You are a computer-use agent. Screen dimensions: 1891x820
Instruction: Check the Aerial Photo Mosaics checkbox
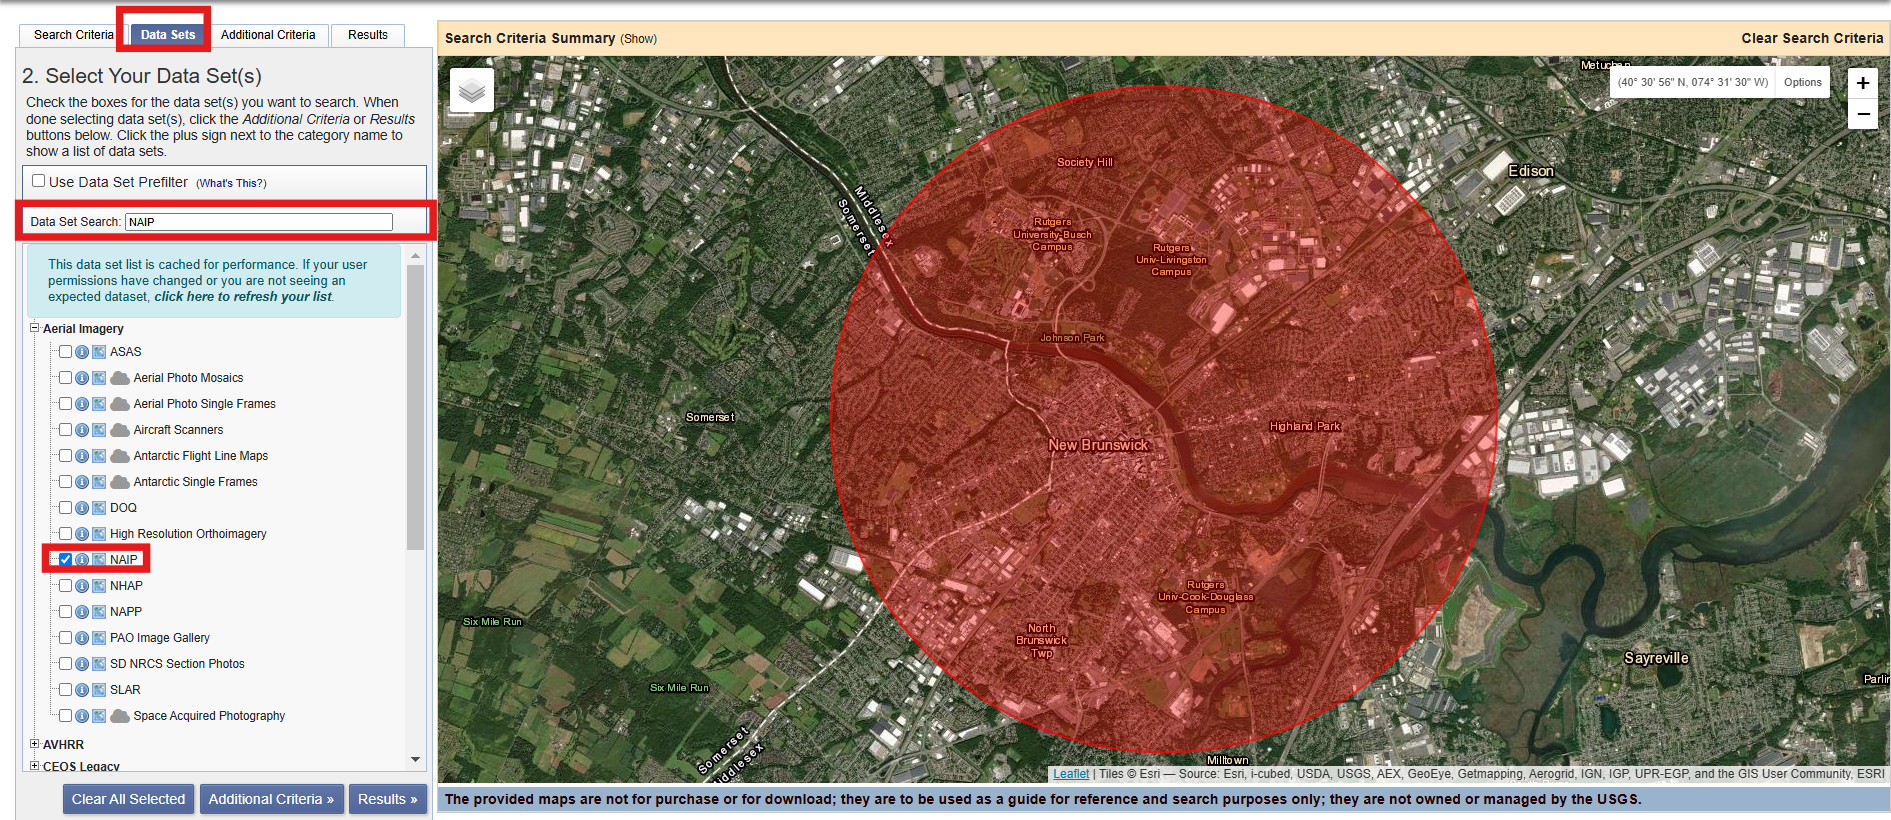65,378
